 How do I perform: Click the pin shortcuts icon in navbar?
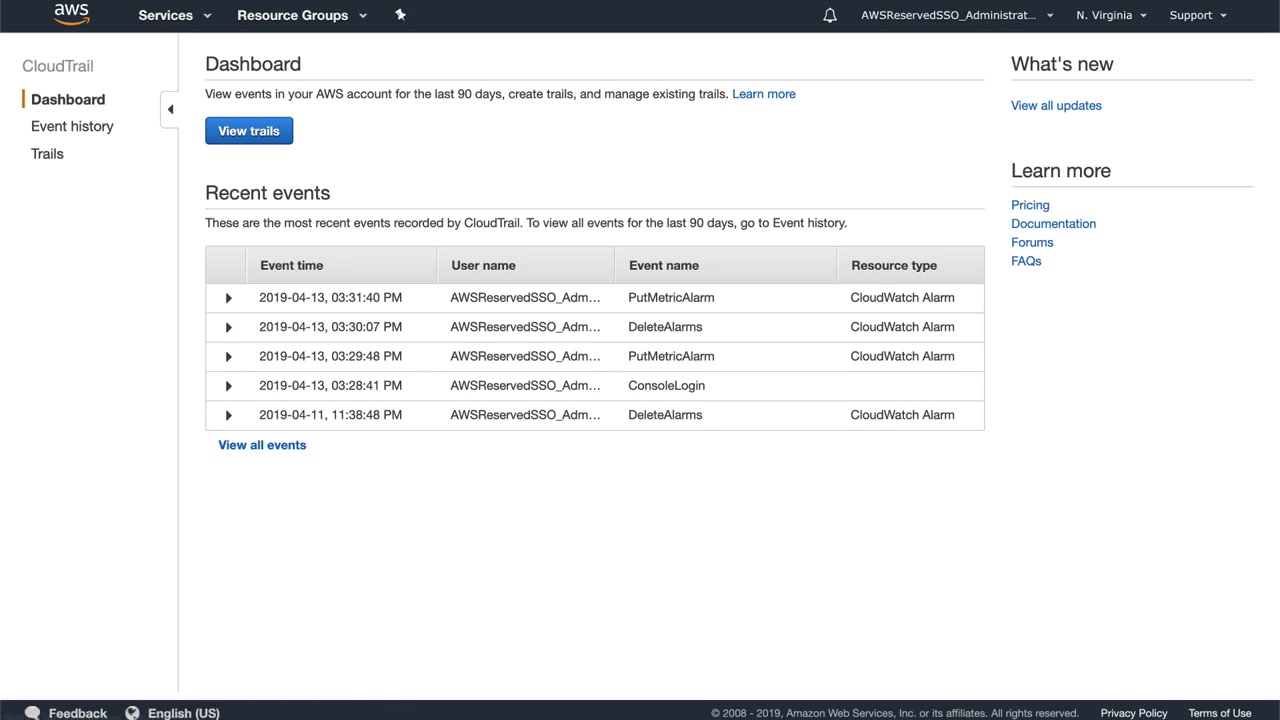point(400,15)
